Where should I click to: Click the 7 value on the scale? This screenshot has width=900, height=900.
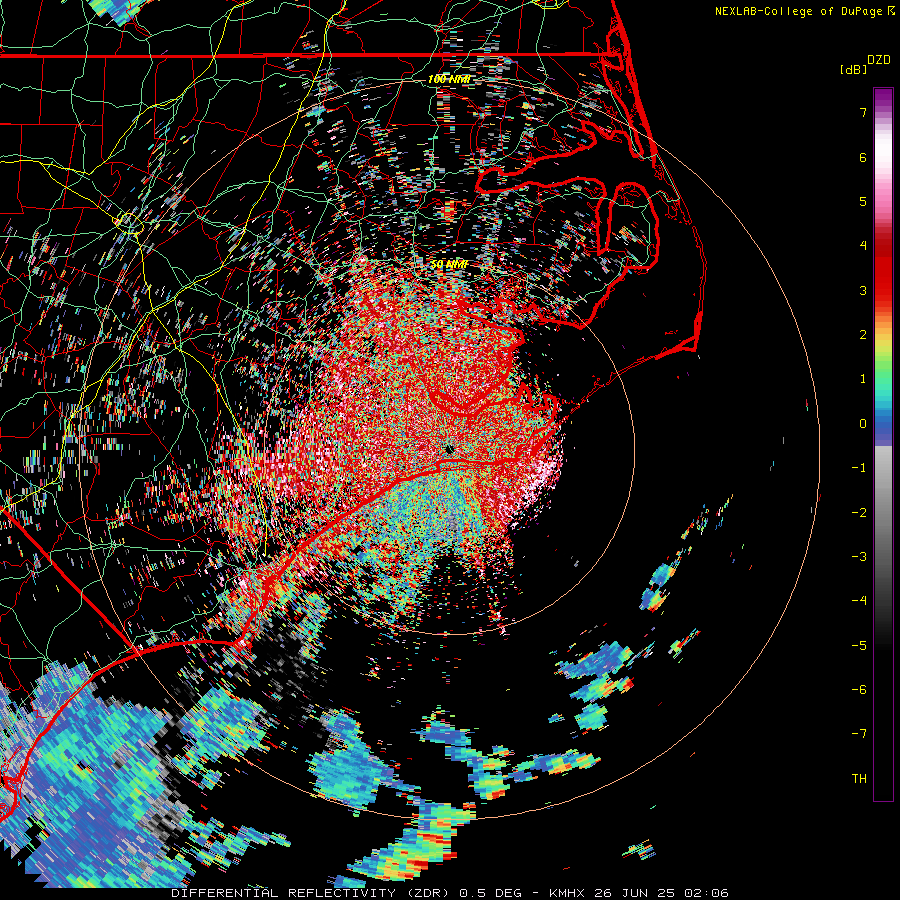click(863, 112)
